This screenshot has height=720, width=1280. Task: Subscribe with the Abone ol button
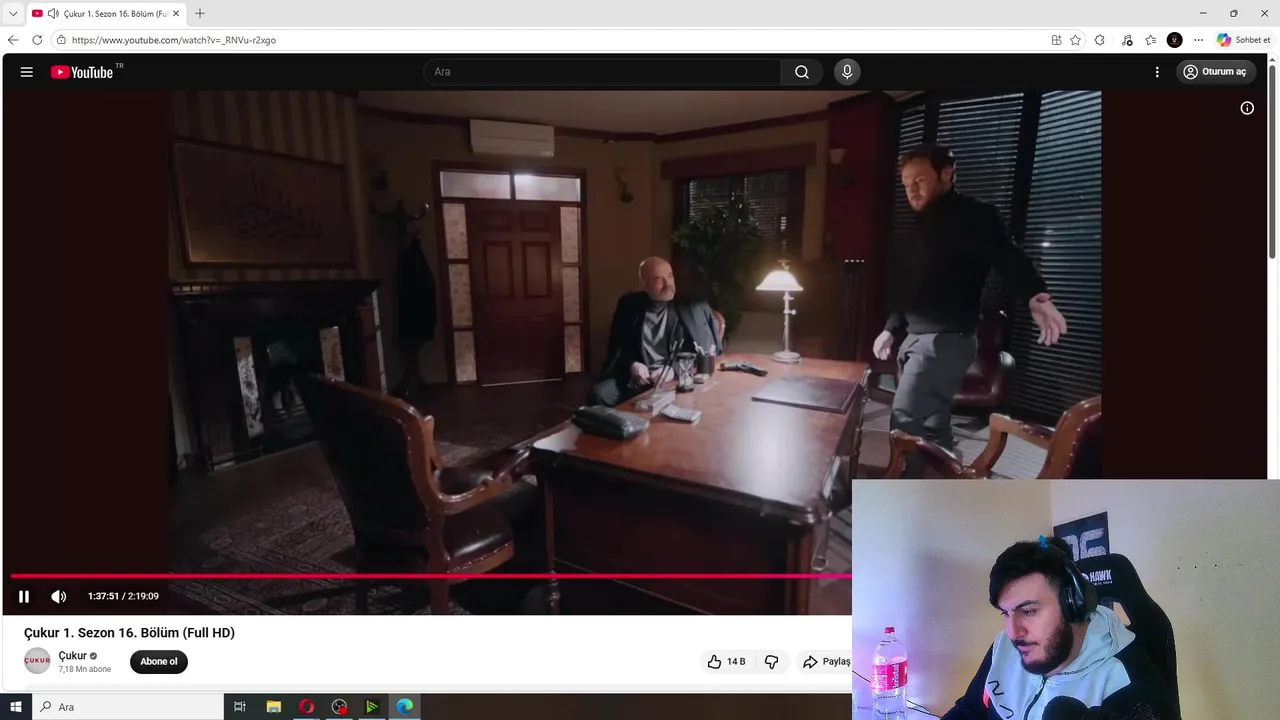159,661
